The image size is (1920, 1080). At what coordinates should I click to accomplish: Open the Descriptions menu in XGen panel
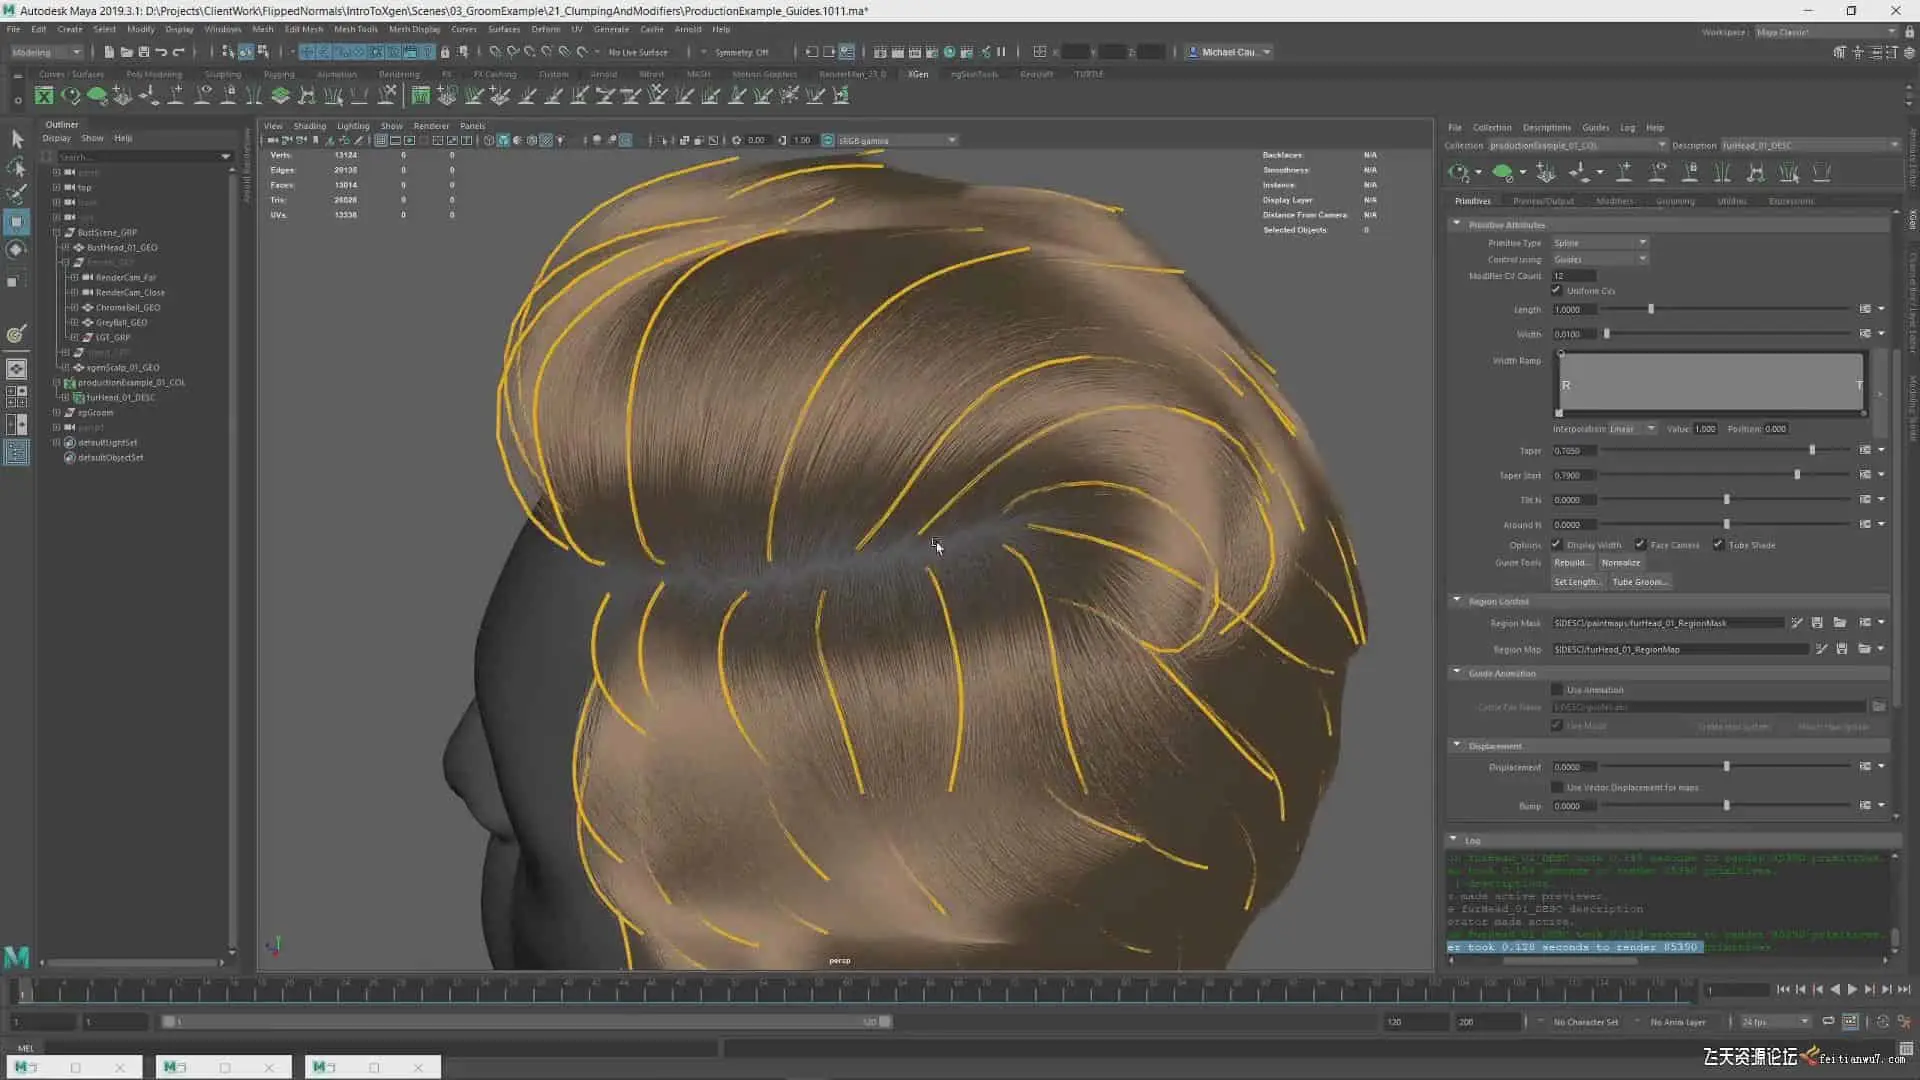(1546, 128)
